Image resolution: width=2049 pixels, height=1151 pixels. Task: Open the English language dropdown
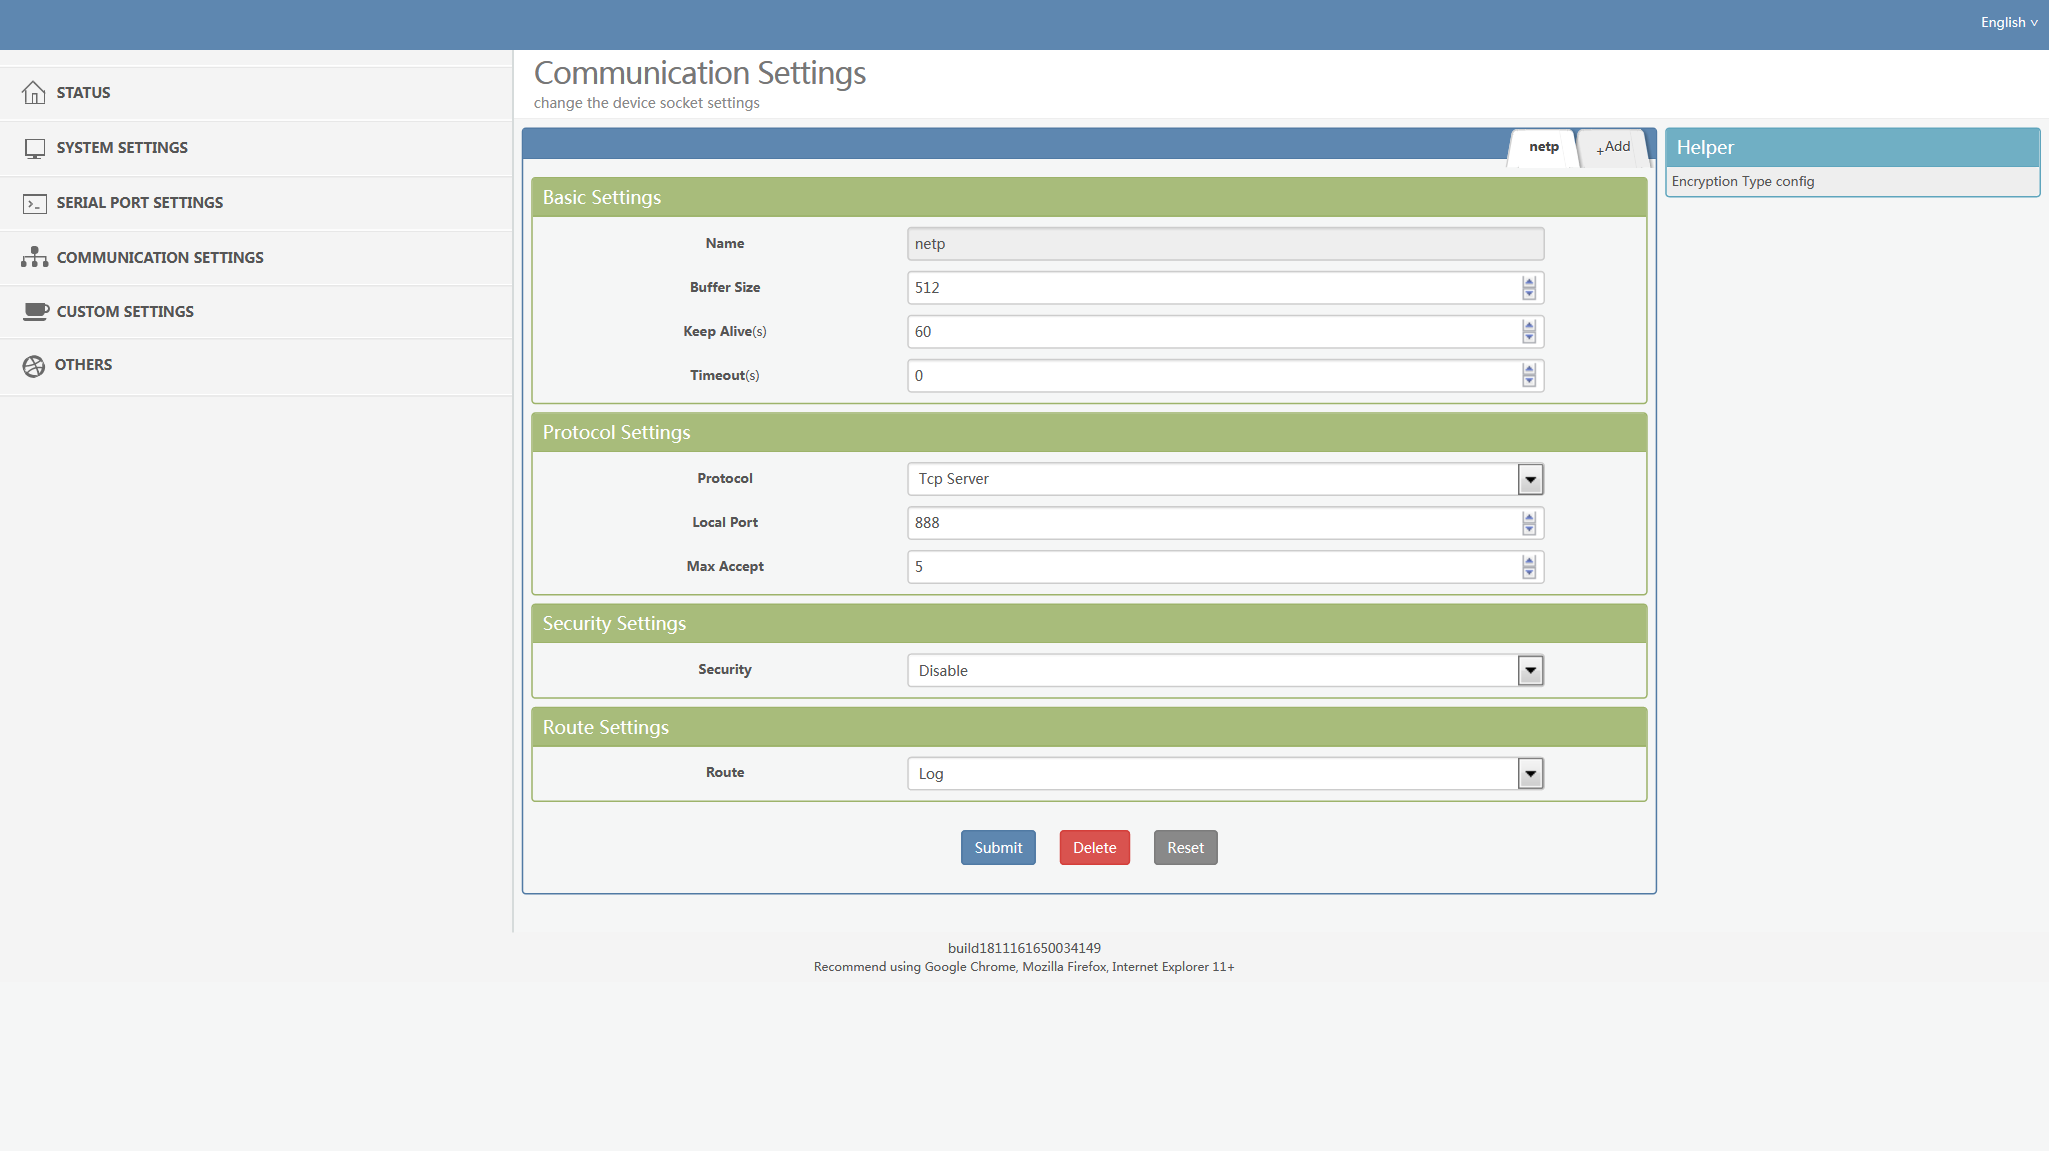tap(2009, 22)
